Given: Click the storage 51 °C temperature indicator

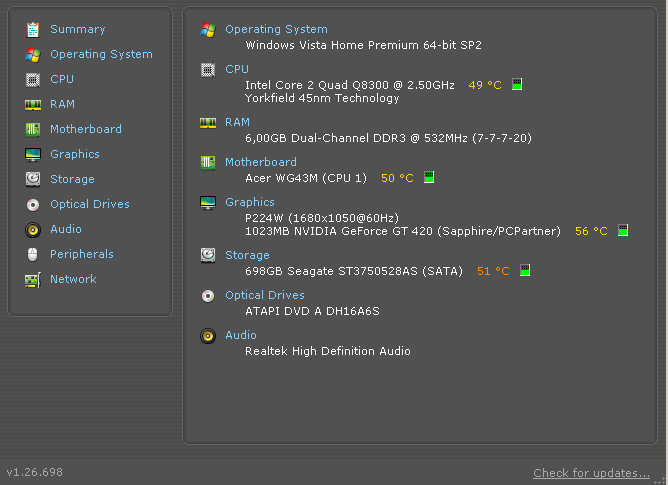Looking at the screenshot, I should (524, 271).
